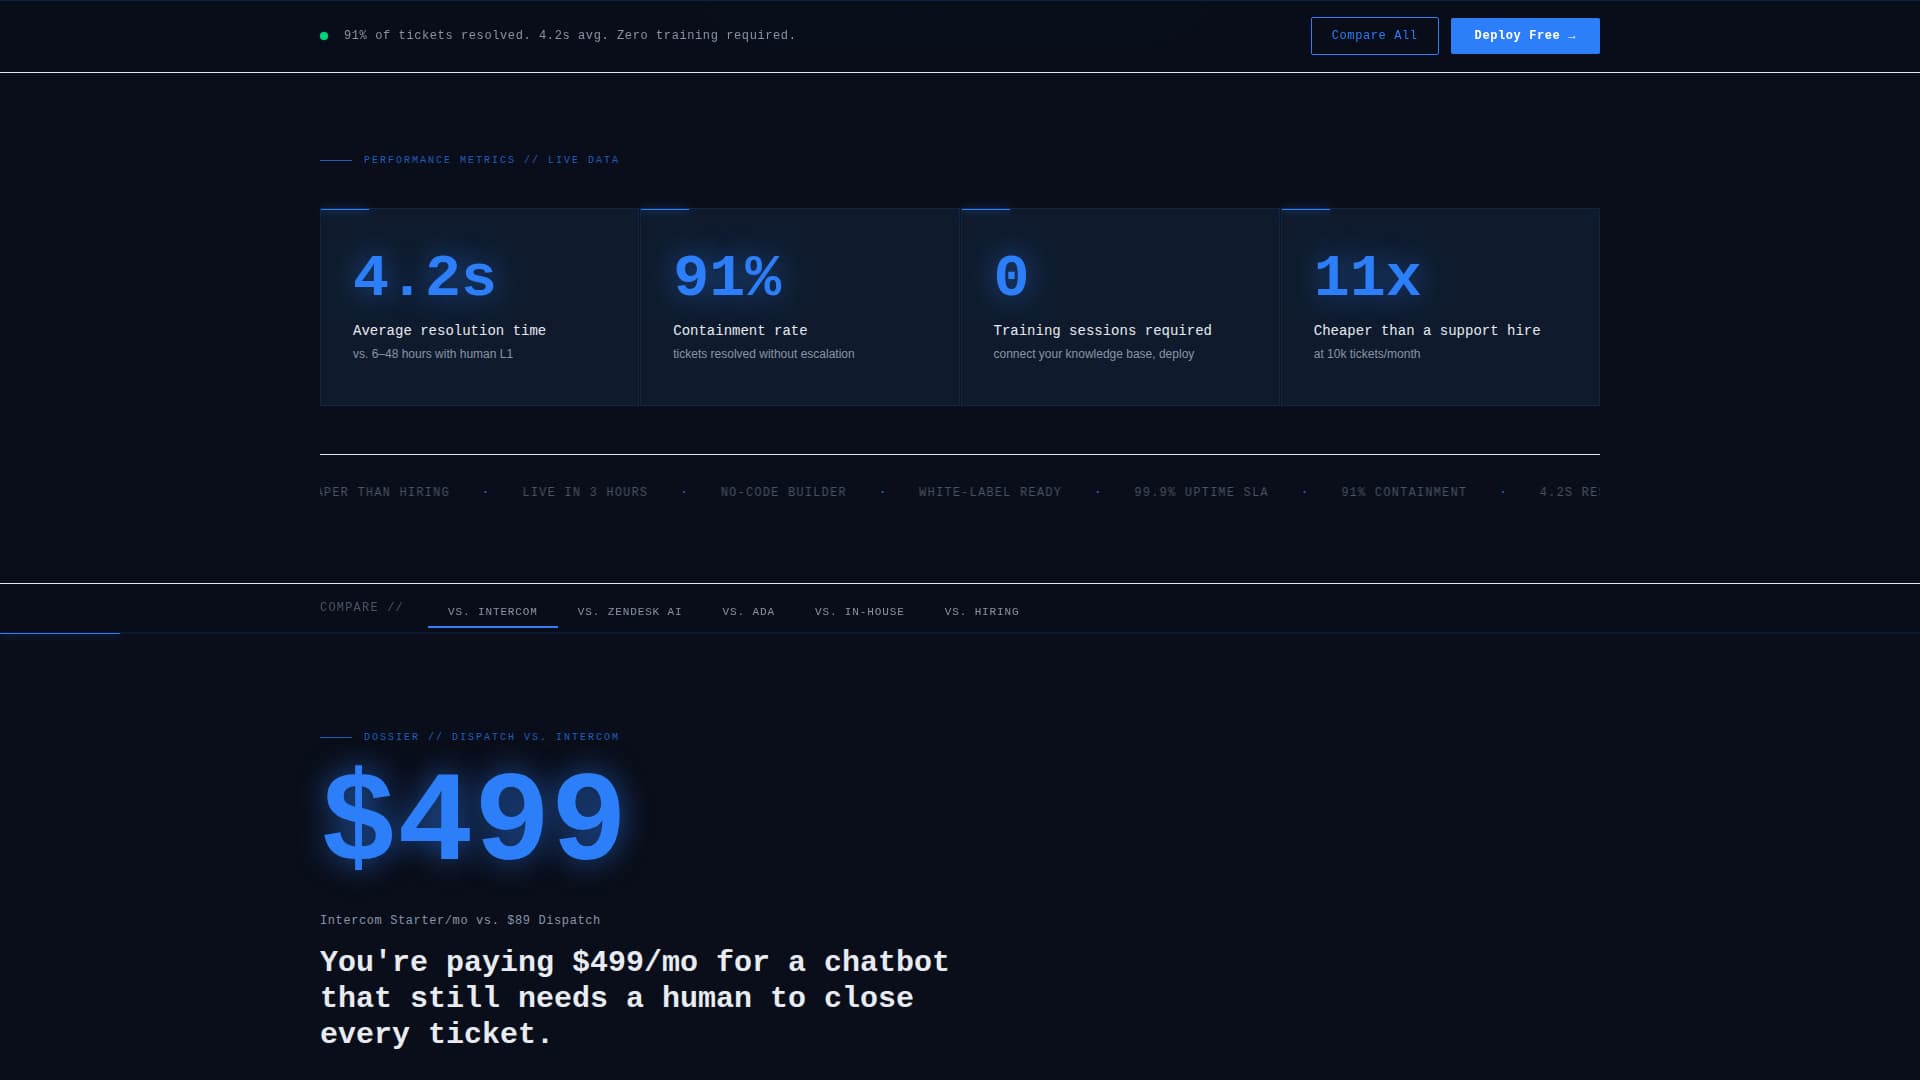Click 'vs. 6–48 hours with human L1'
This screenshot has height=1080, width=1920.
433,354
